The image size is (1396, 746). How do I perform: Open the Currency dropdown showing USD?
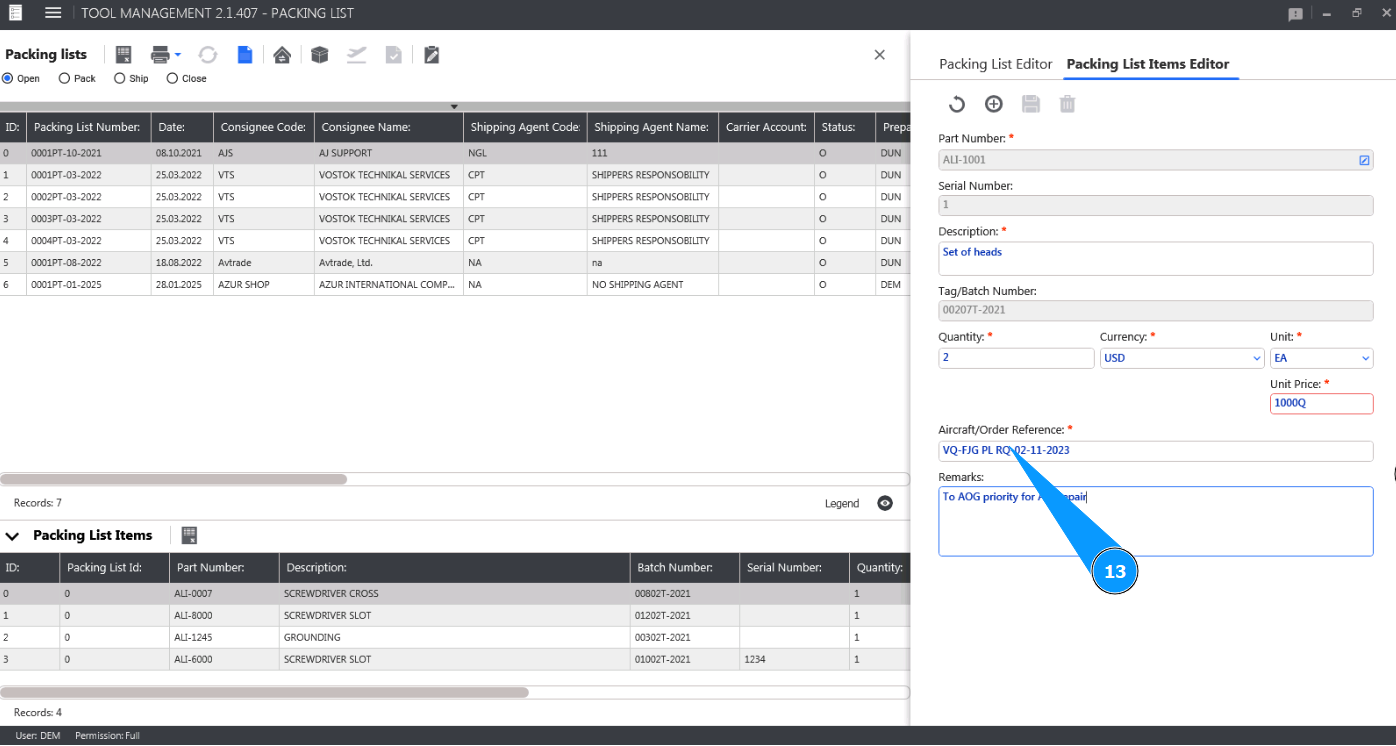(x=1182, y=358)
